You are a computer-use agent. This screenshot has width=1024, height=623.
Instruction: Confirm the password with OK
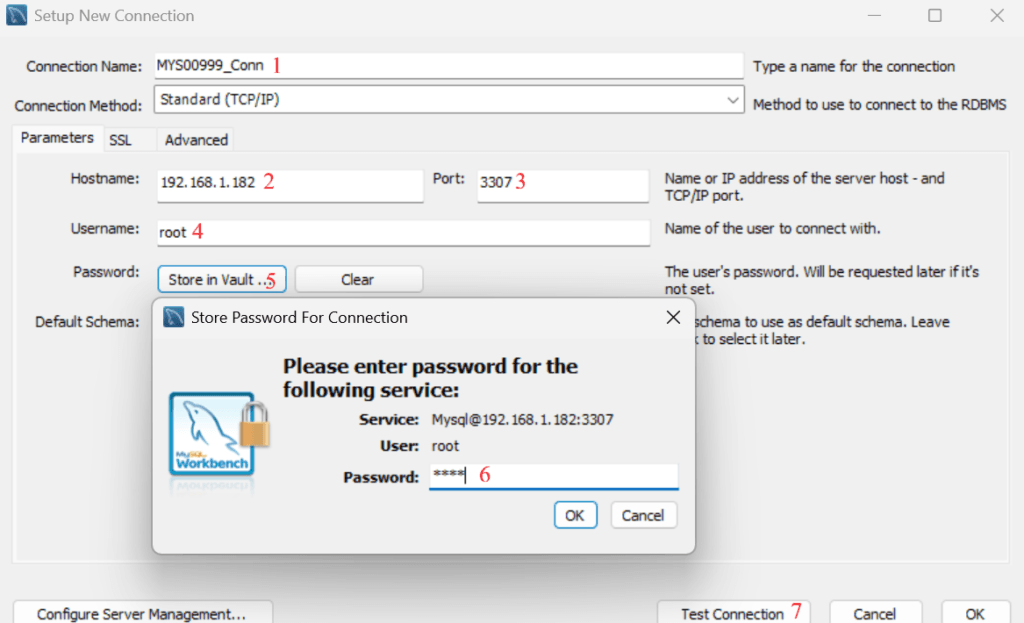click(x=575, y=515)
